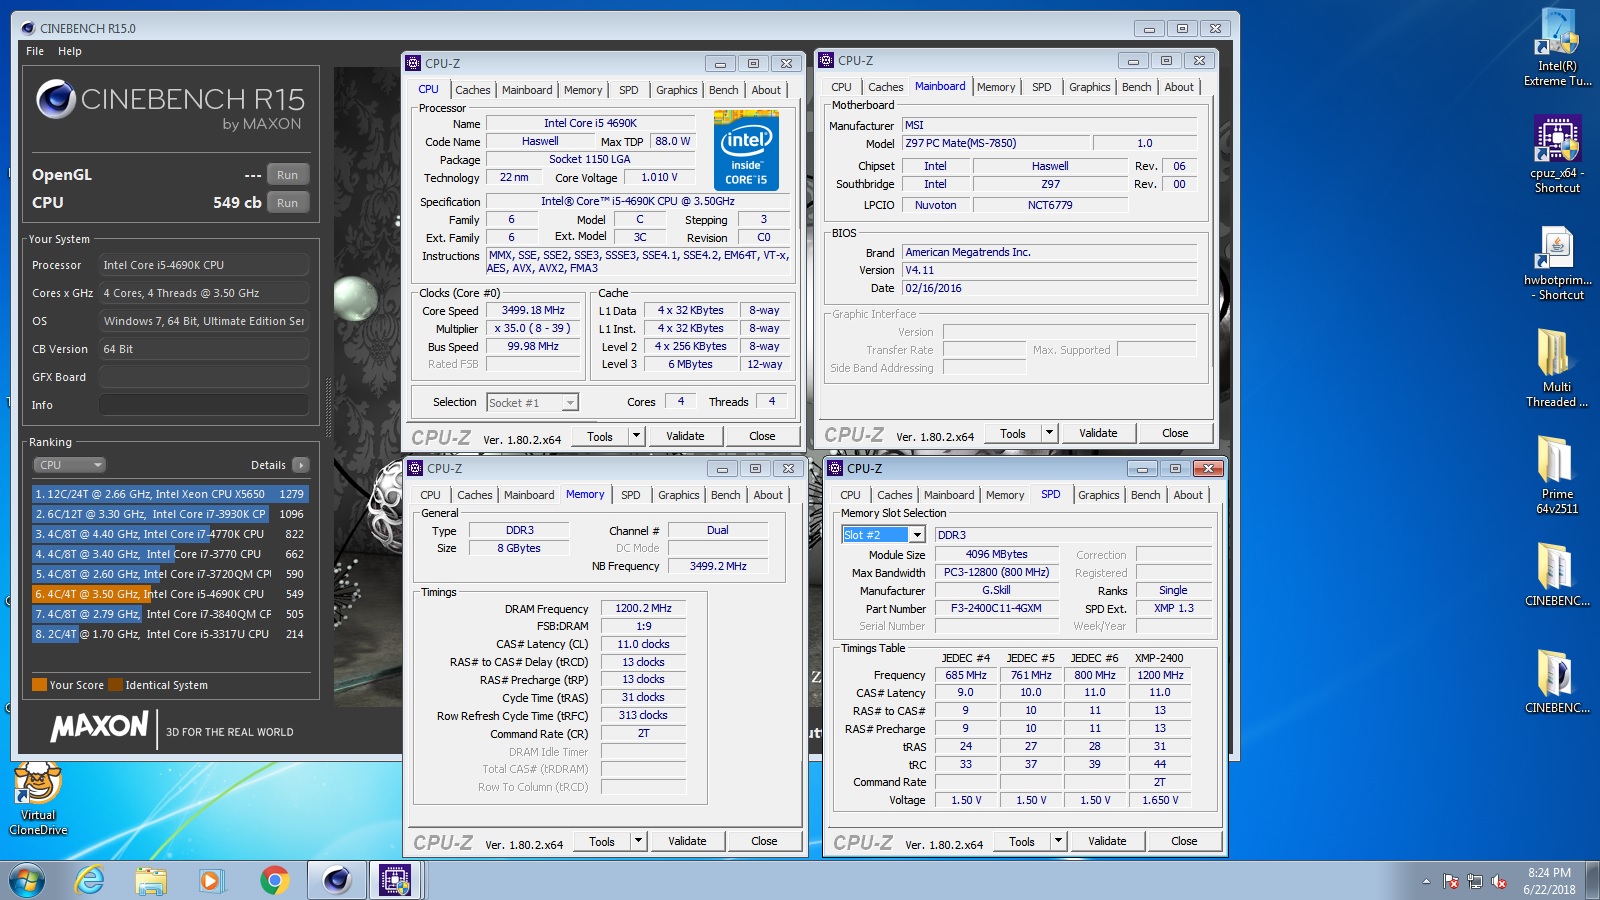Show hidden system tray icons

pyautogui.click(x=1426, y=881)
